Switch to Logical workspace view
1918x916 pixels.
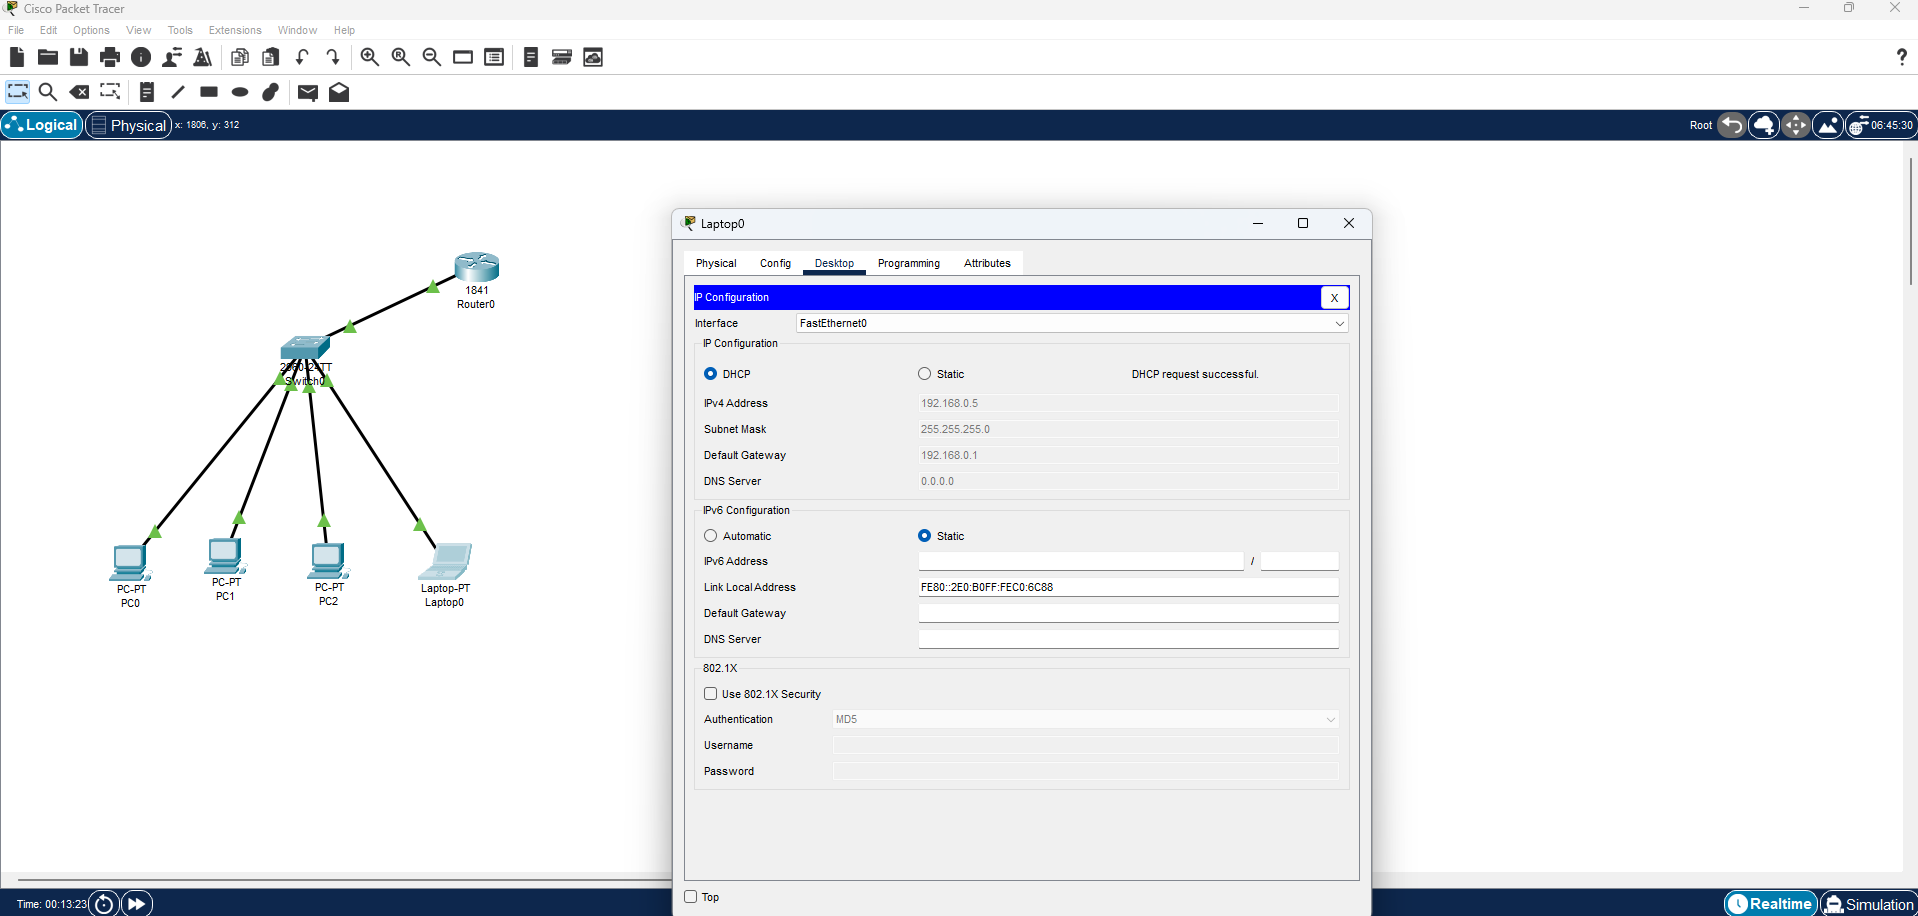click(x=42, y=125)
